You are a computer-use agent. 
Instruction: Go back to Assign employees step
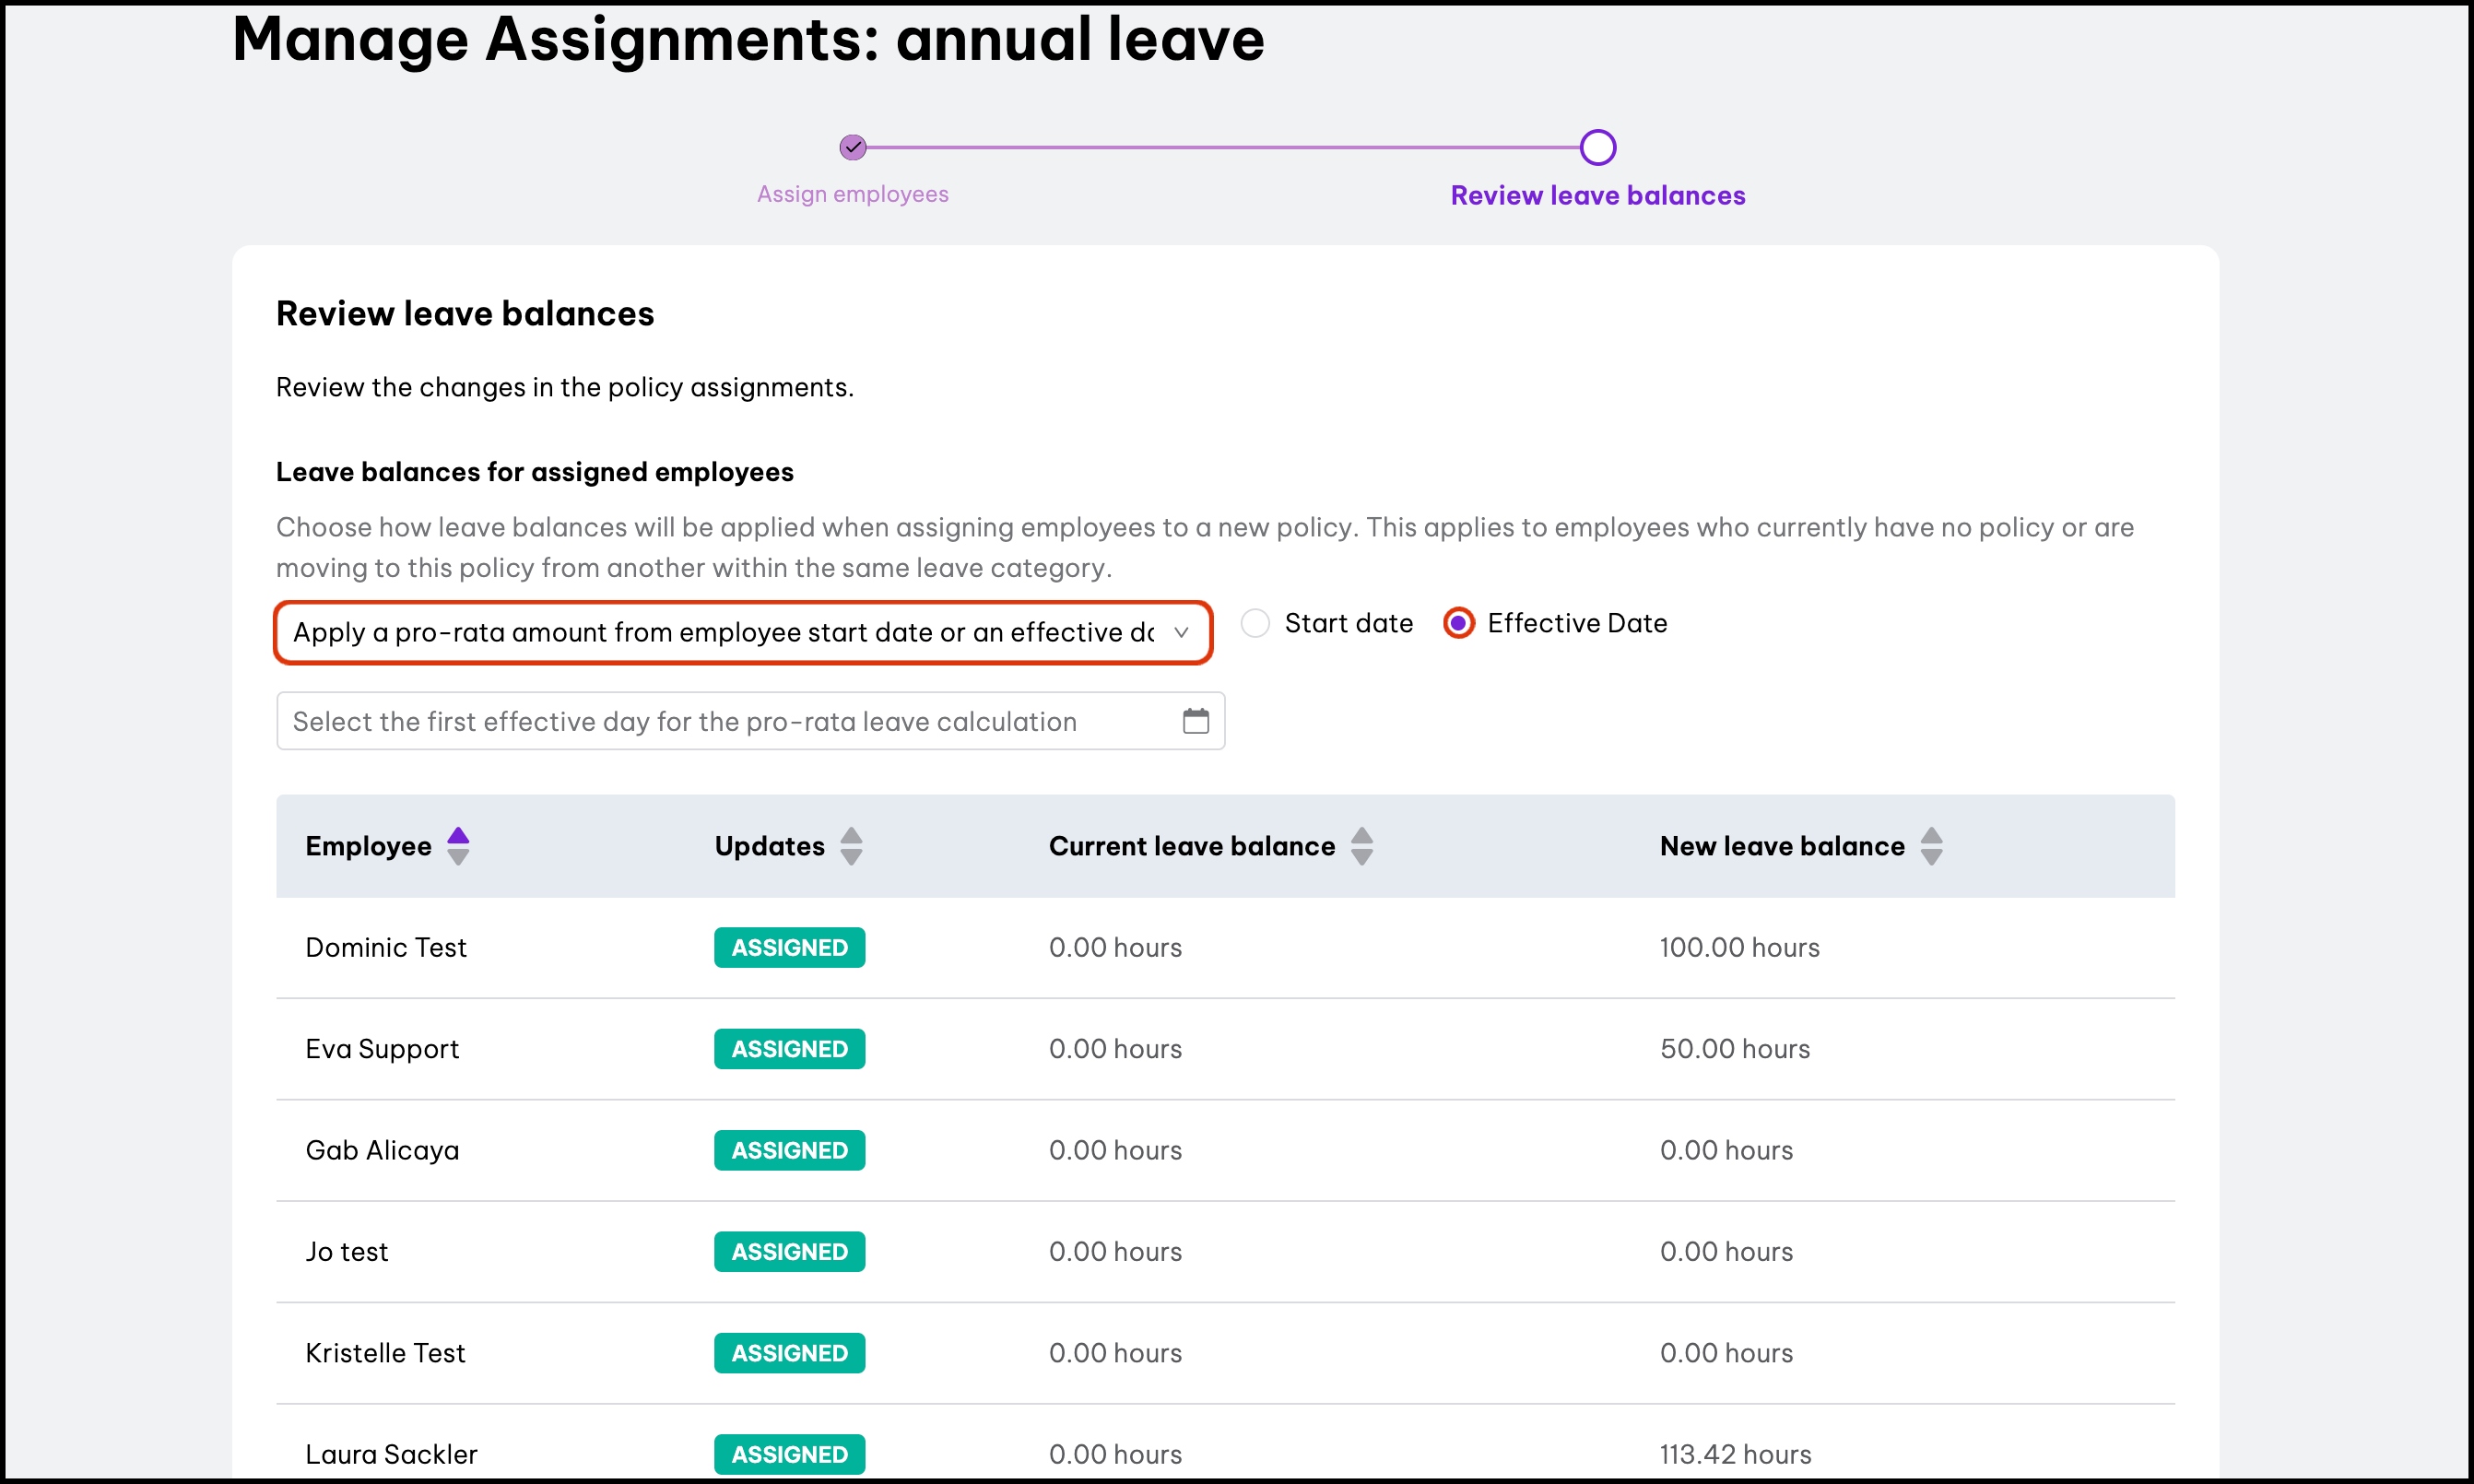coord(852,194)
